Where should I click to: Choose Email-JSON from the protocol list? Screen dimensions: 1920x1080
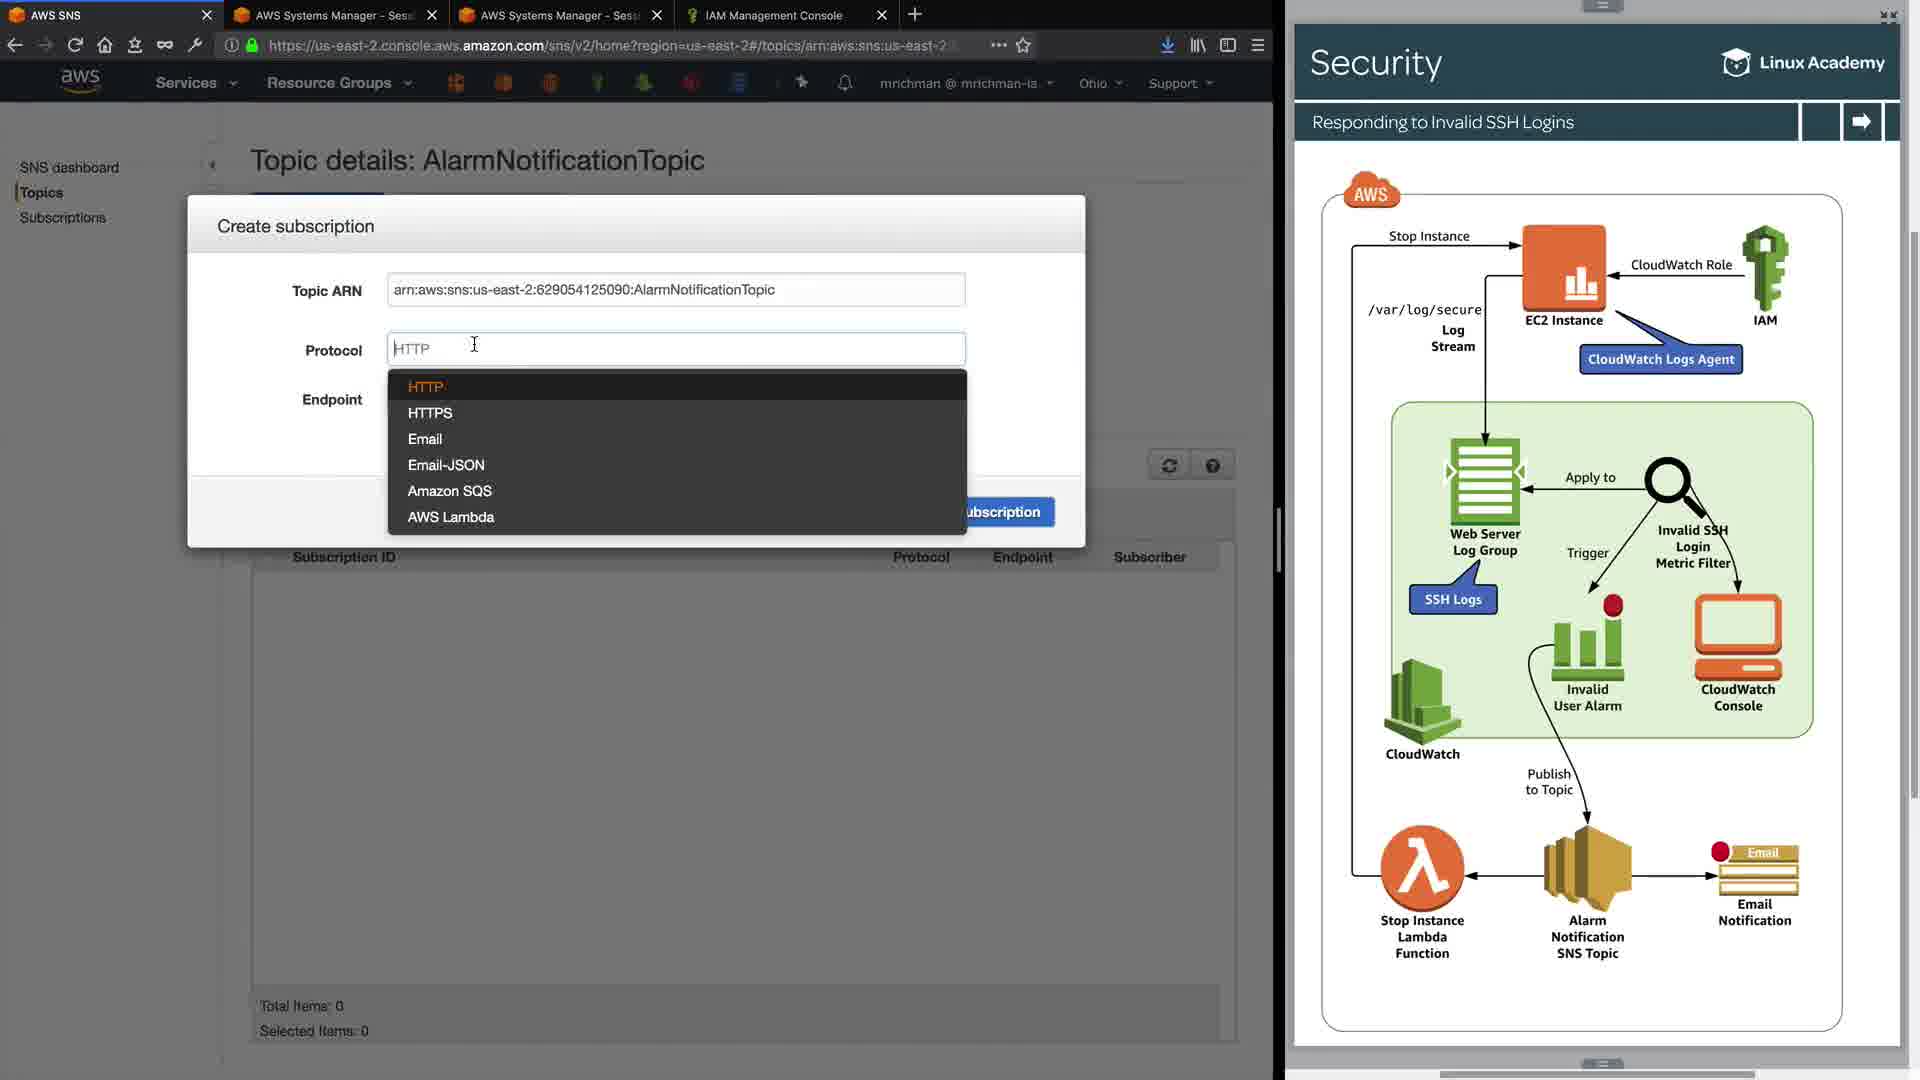[x=446, y=465]
